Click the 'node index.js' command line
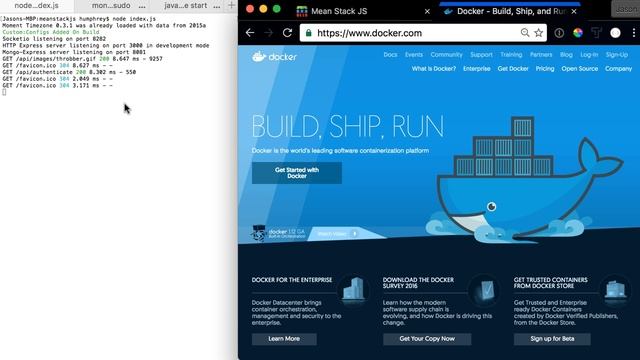The width and height of the screenshot is (640, 360). (x=79, y=19)
